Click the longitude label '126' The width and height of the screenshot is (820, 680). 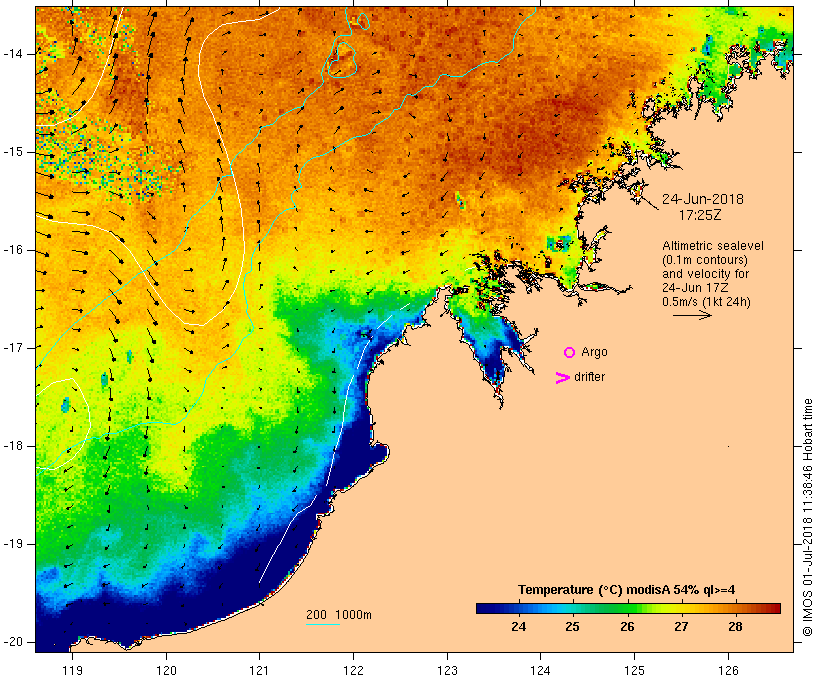728,670
